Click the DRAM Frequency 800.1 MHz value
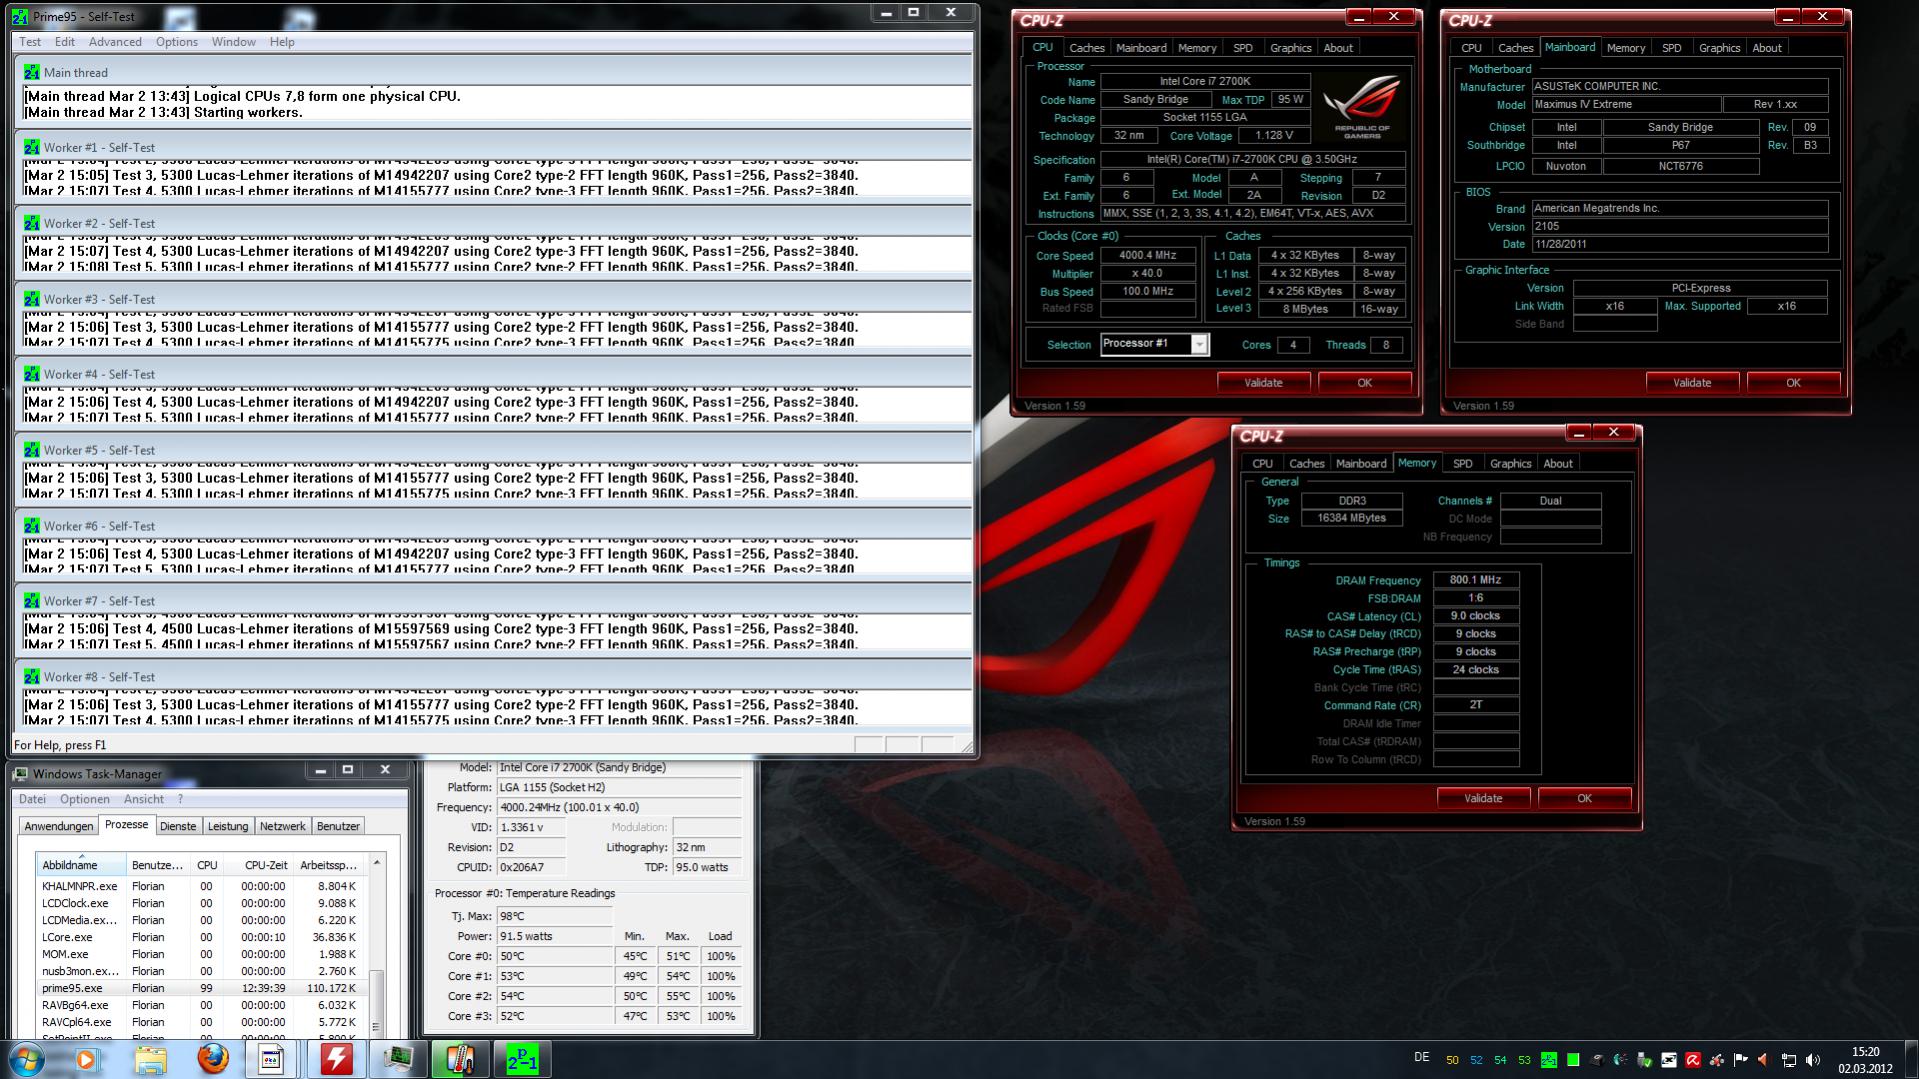Screen dimensions: 1919x1079 point(1475,580)
